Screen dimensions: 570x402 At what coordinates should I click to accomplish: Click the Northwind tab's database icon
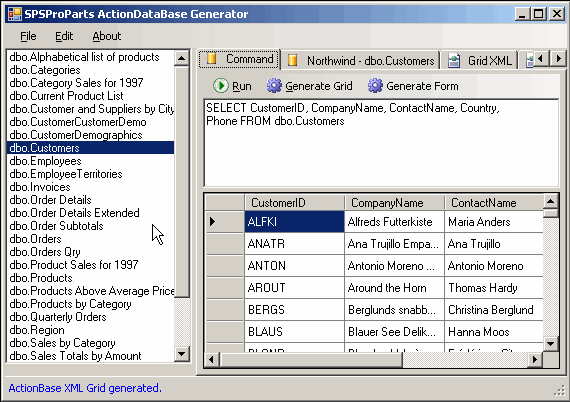(292, 60)
